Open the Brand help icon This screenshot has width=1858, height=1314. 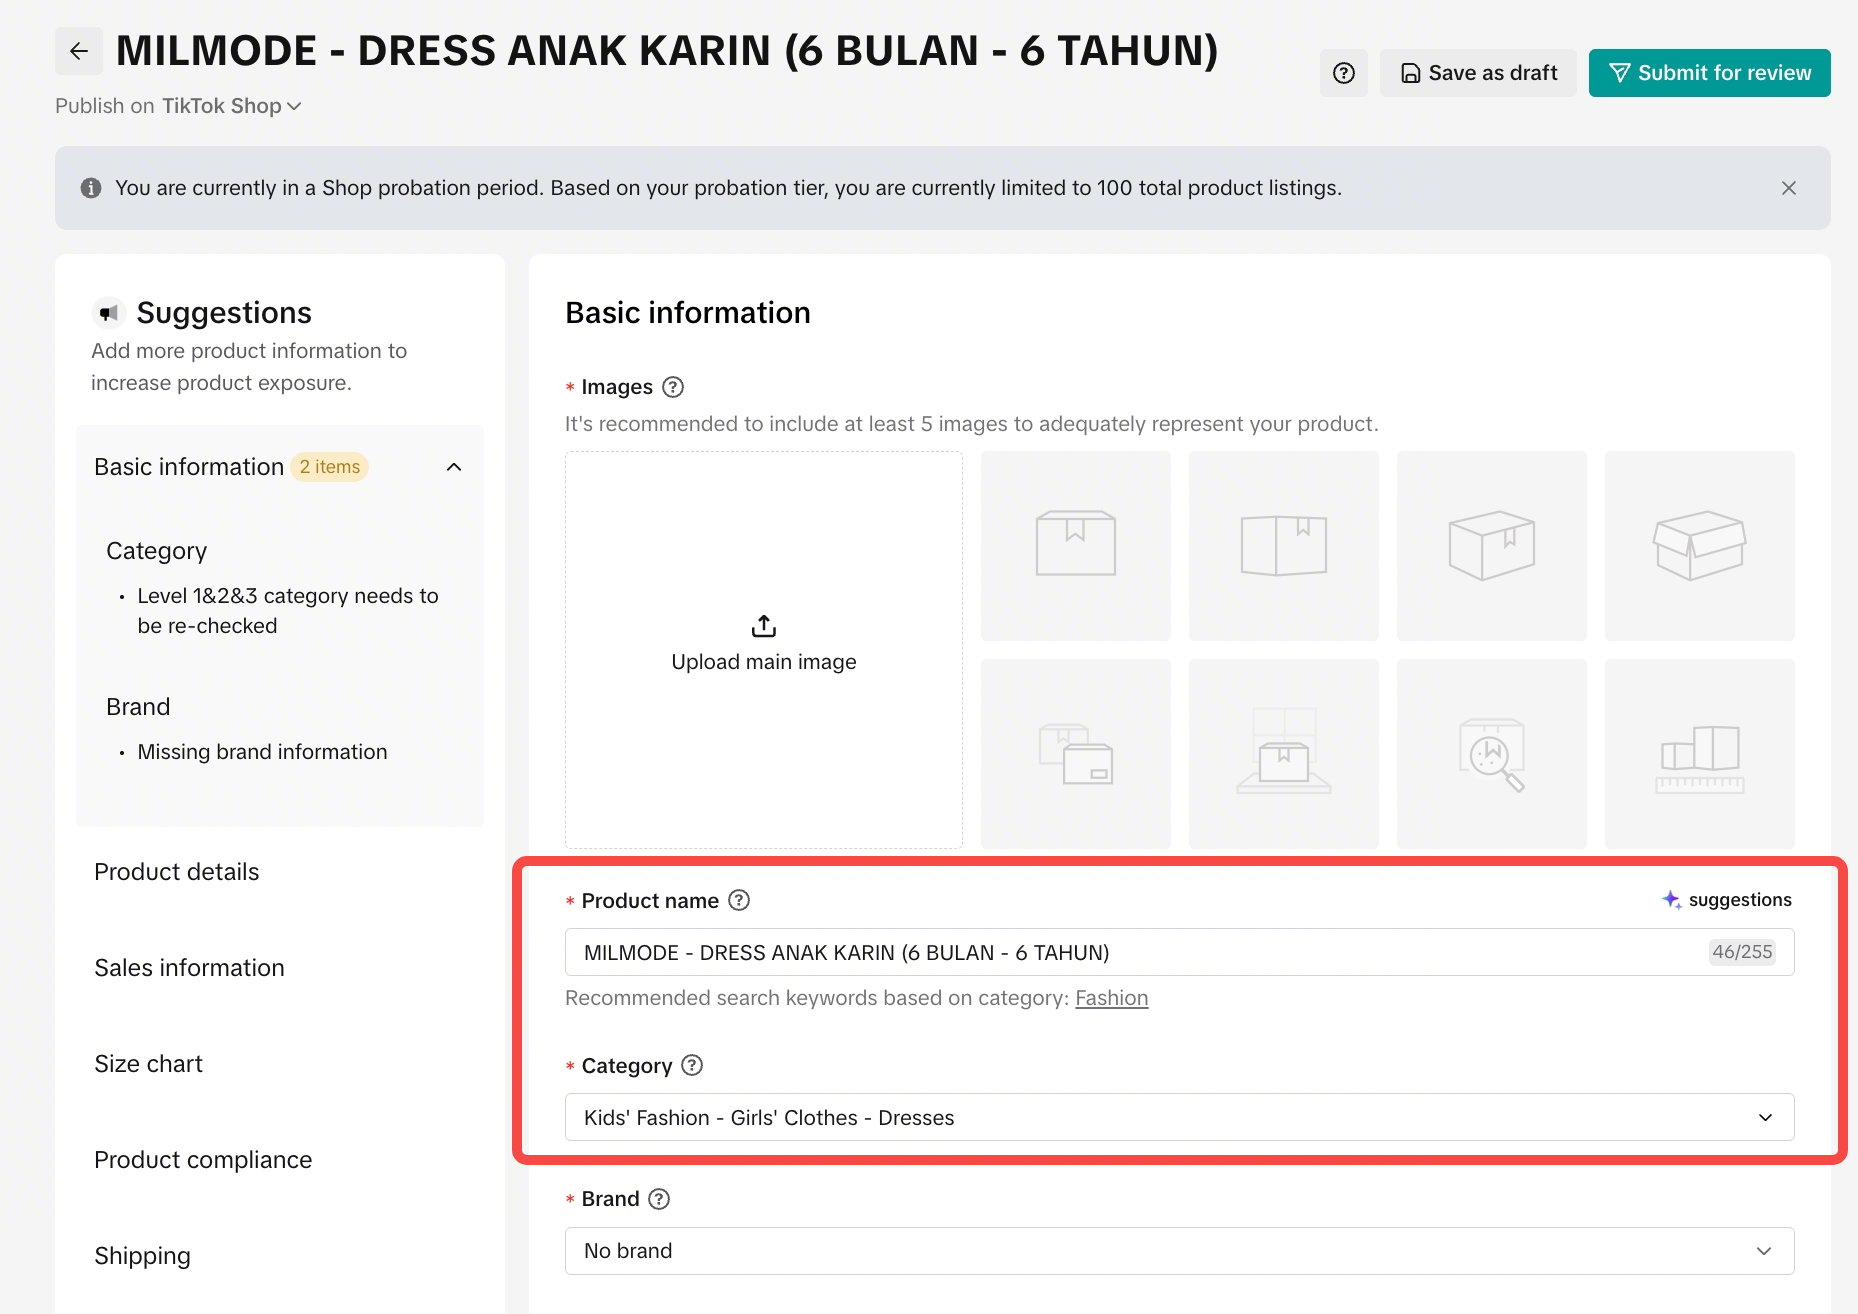(x=659, y=1199)
